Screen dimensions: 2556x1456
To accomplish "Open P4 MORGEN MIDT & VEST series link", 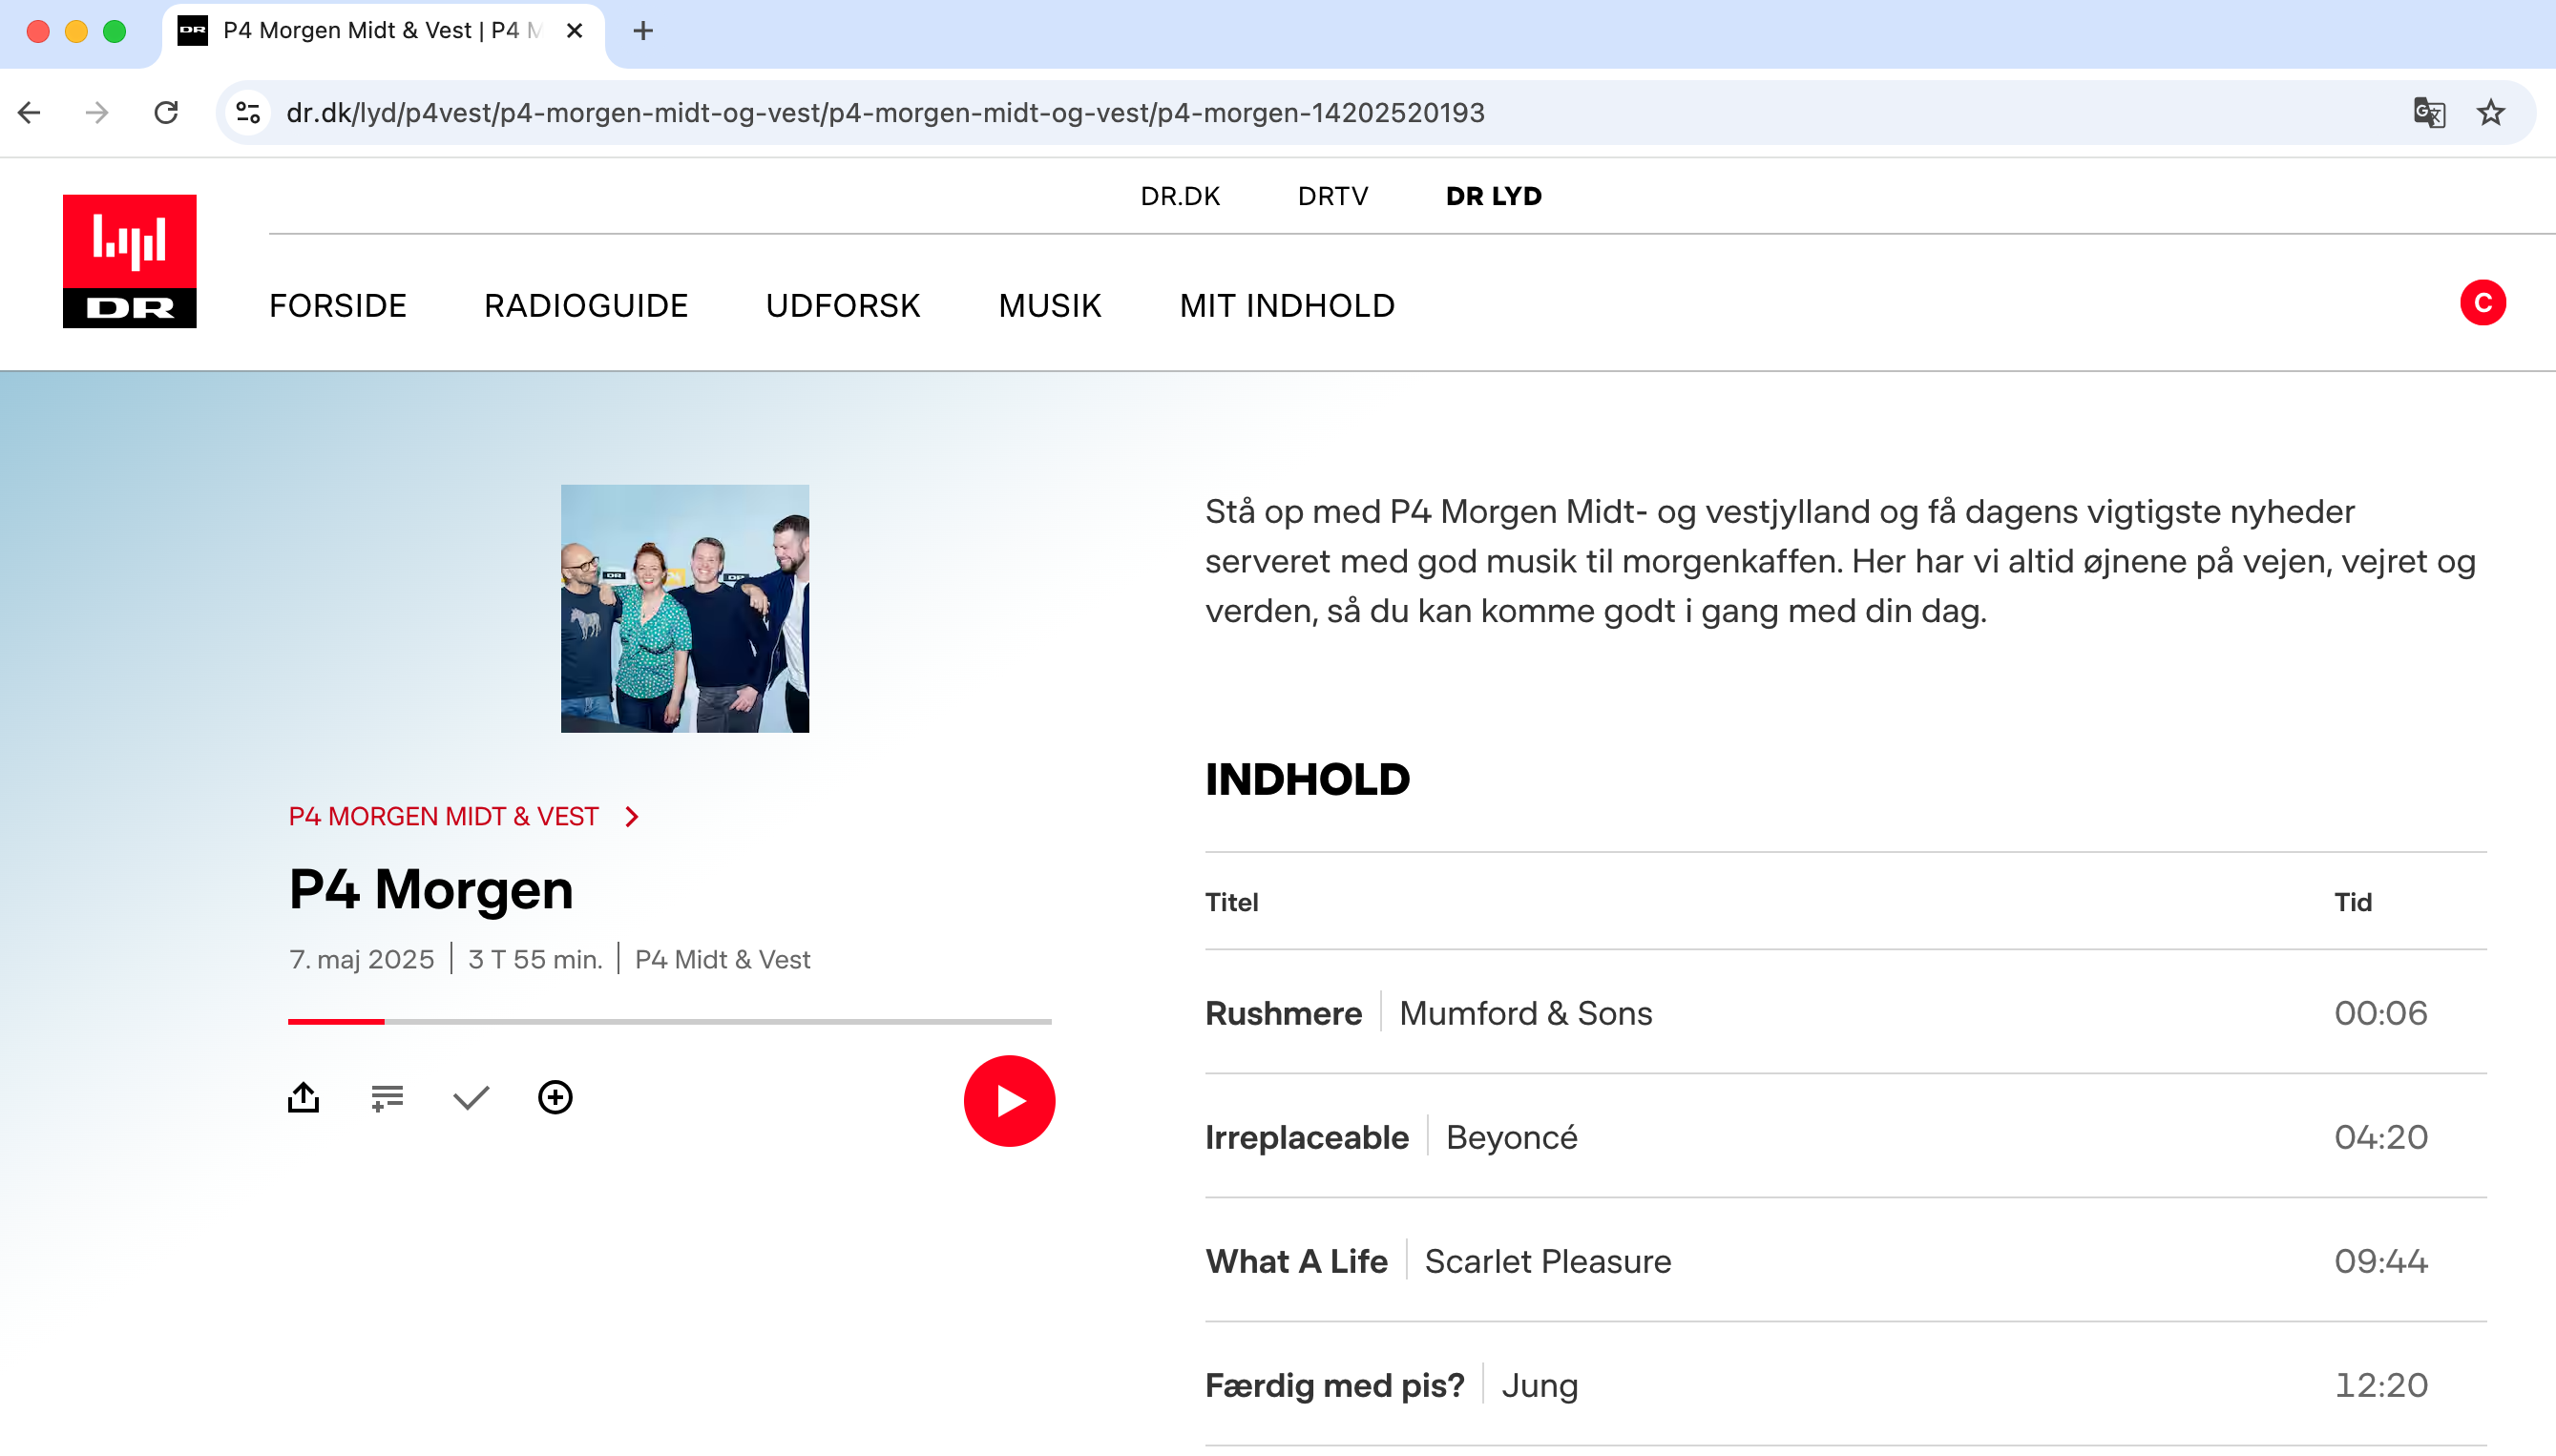I will (444, 817).
